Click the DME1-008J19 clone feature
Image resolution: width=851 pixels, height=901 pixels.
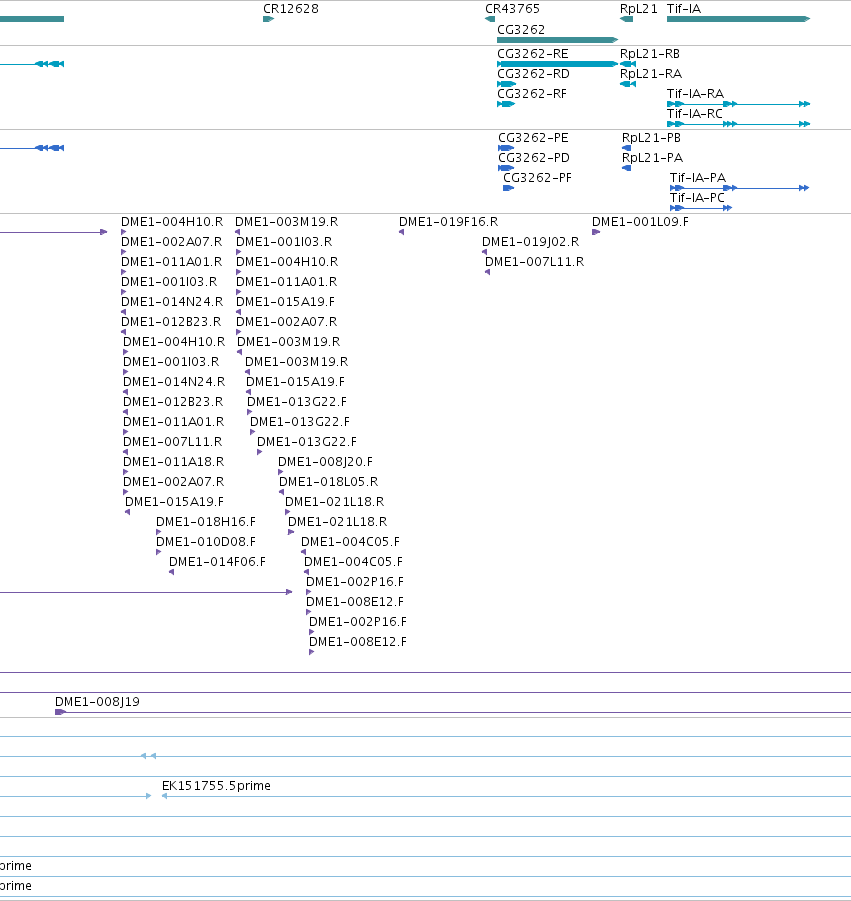pos(453,713)
